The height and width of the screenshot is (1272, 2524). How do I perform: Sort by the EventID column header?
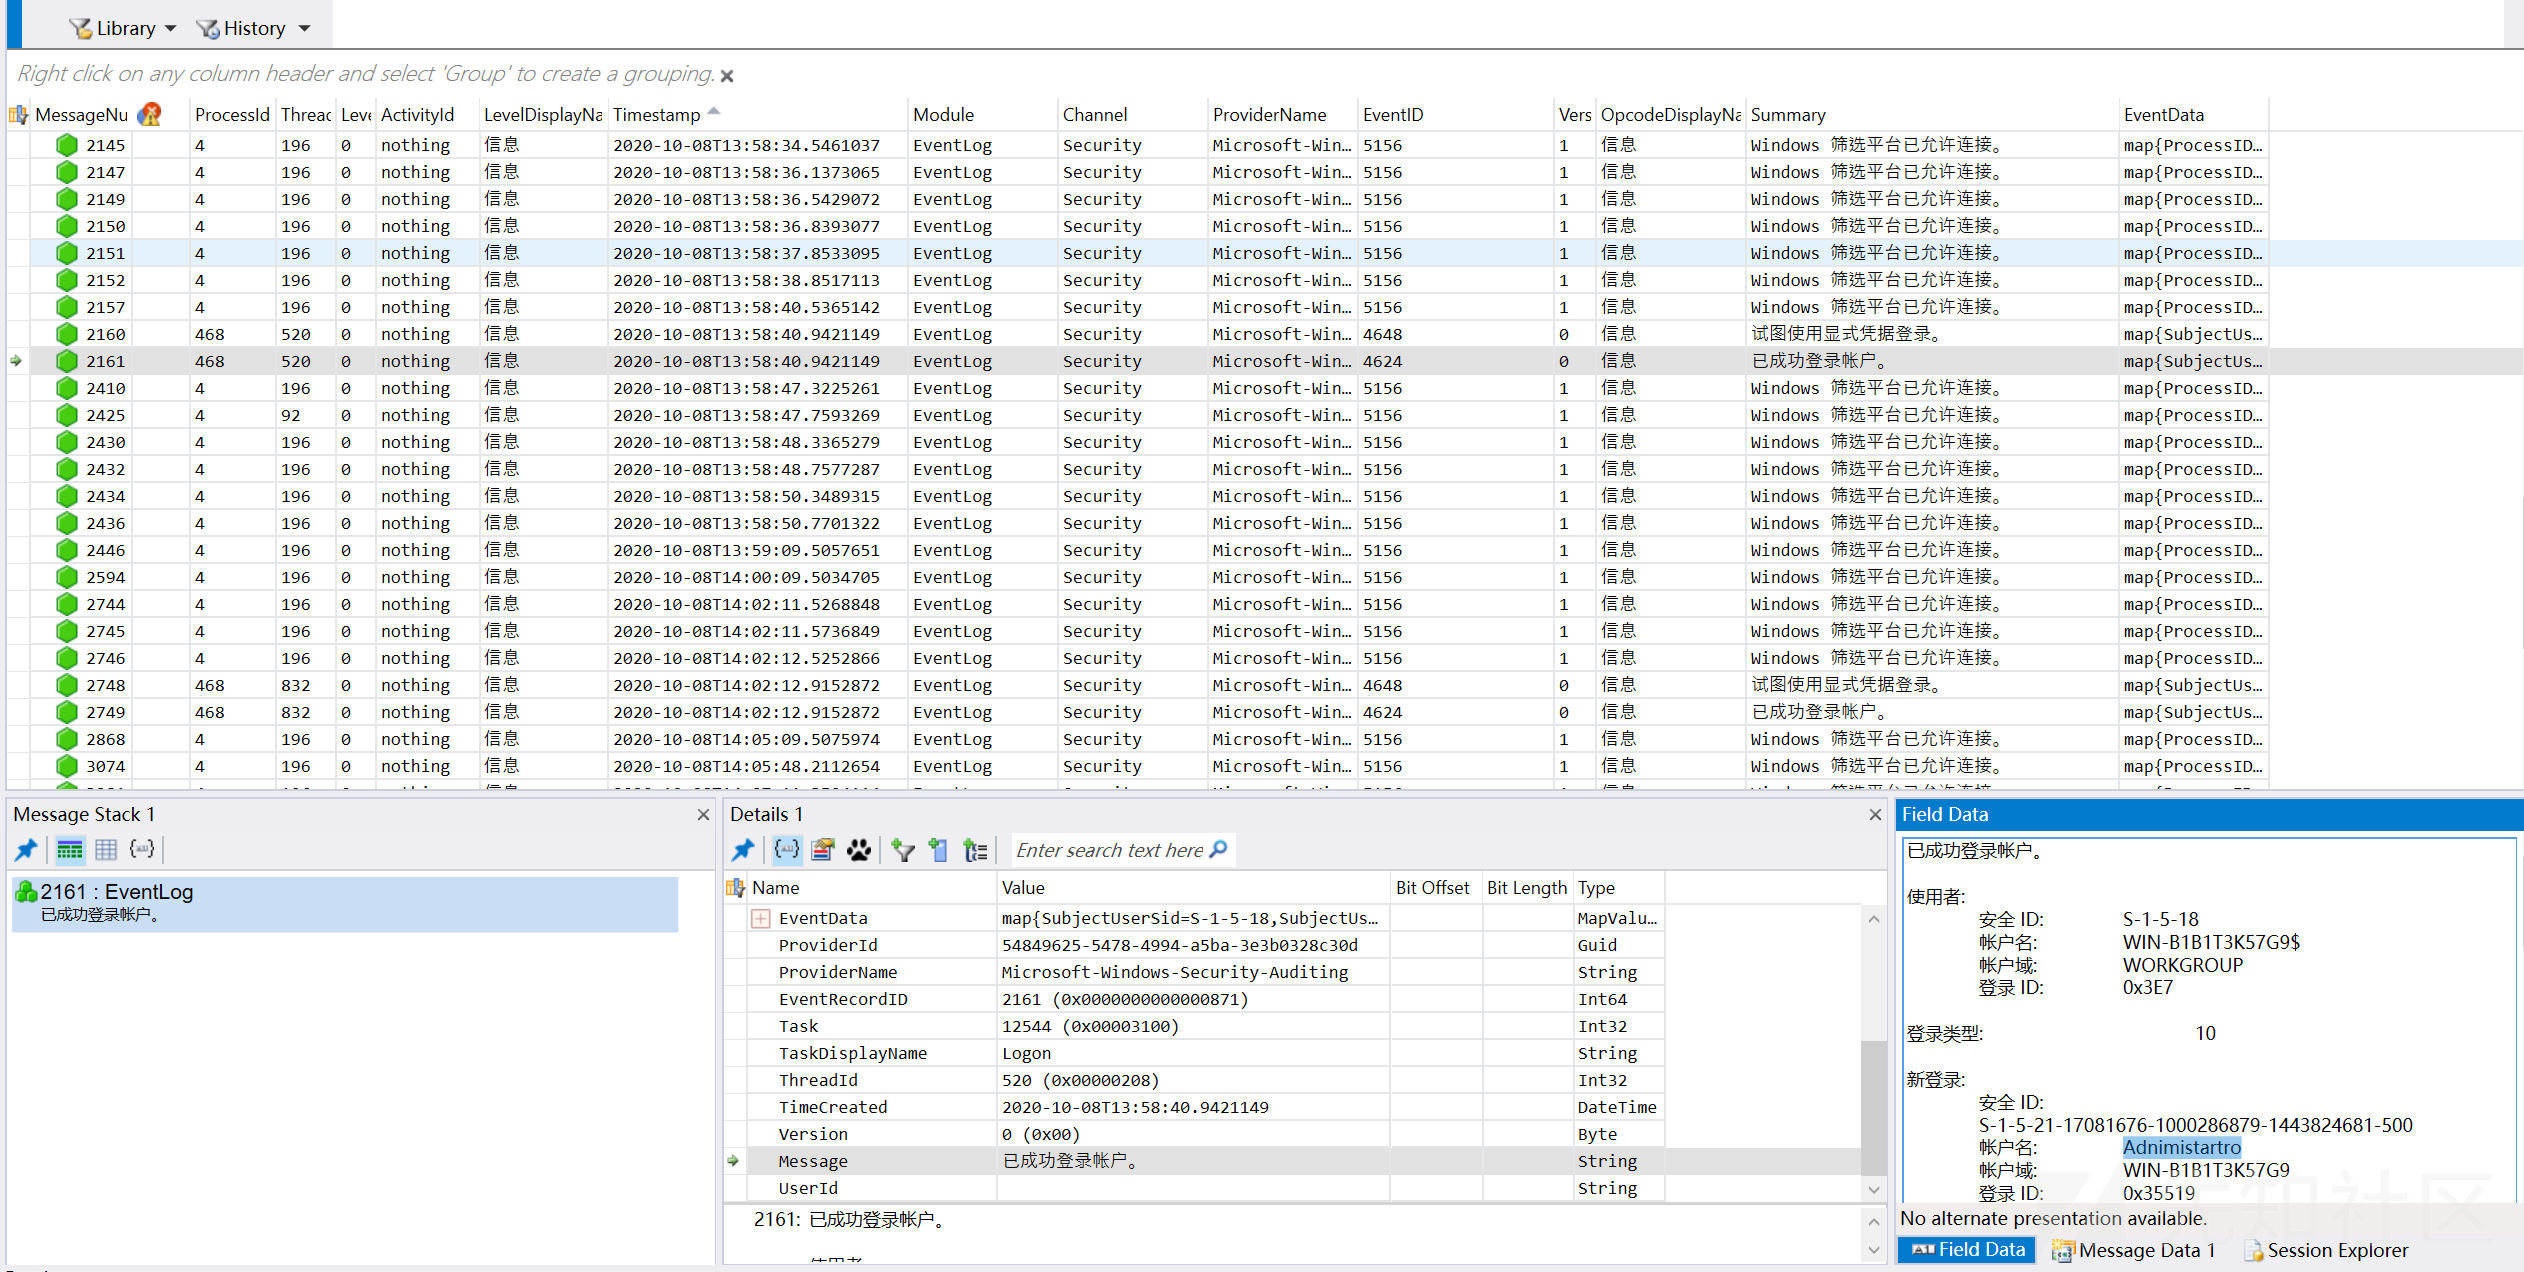pos(1392,115)
